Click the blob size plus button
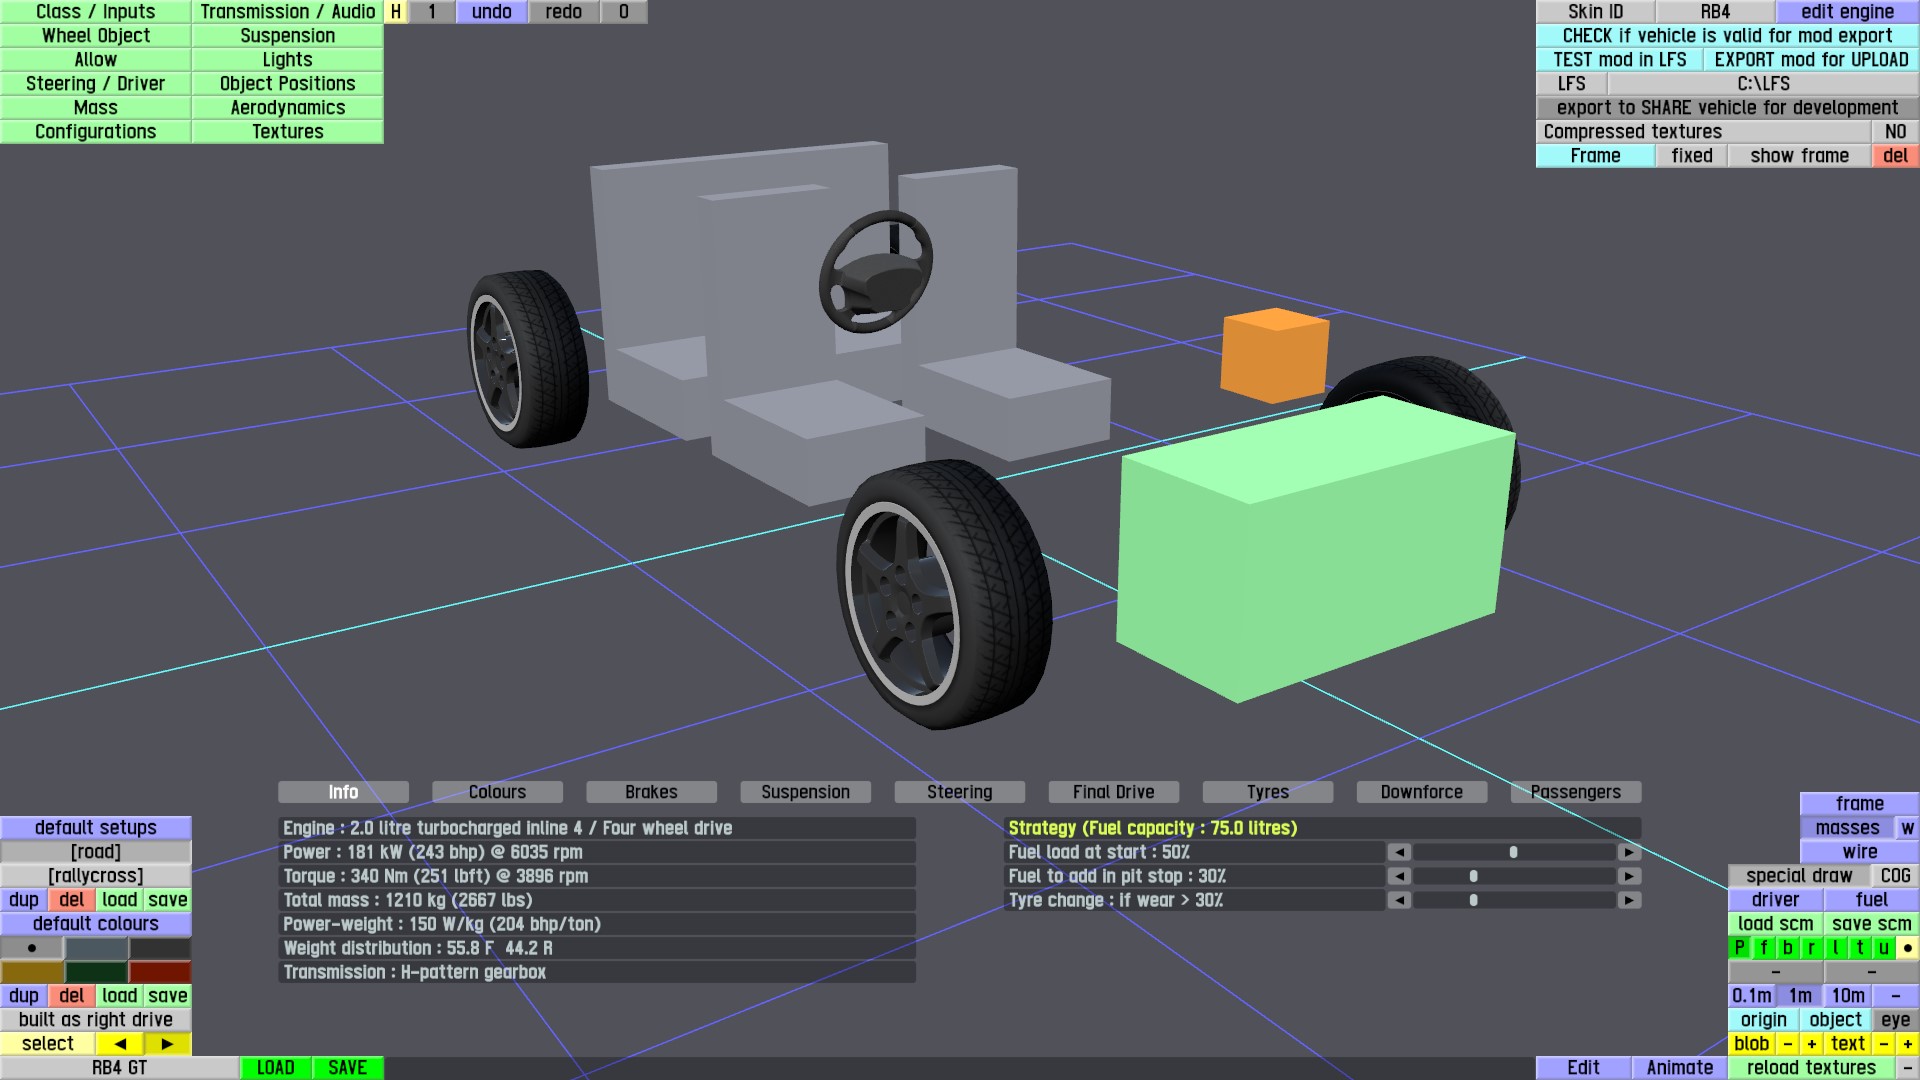The image size is (1920, 1080). coord(1811,1044)
